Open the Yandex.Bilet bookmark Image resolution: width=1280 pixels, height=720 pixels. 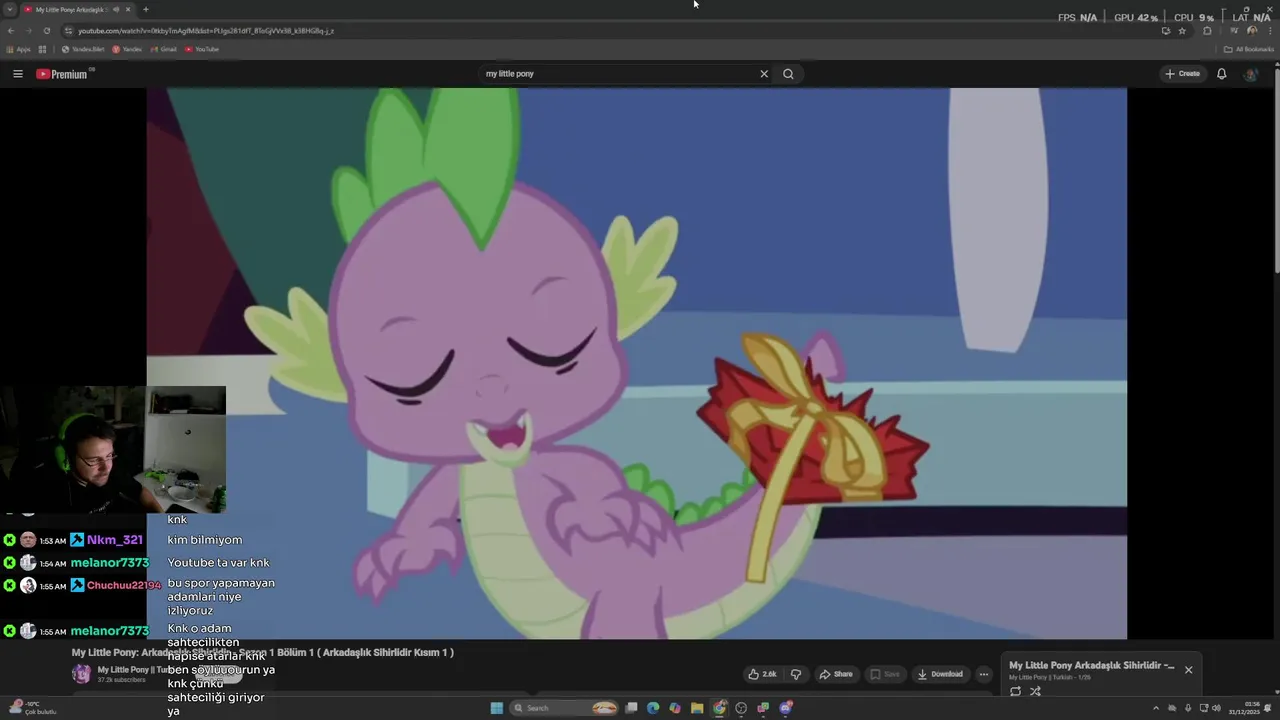[x=83, y=49]
